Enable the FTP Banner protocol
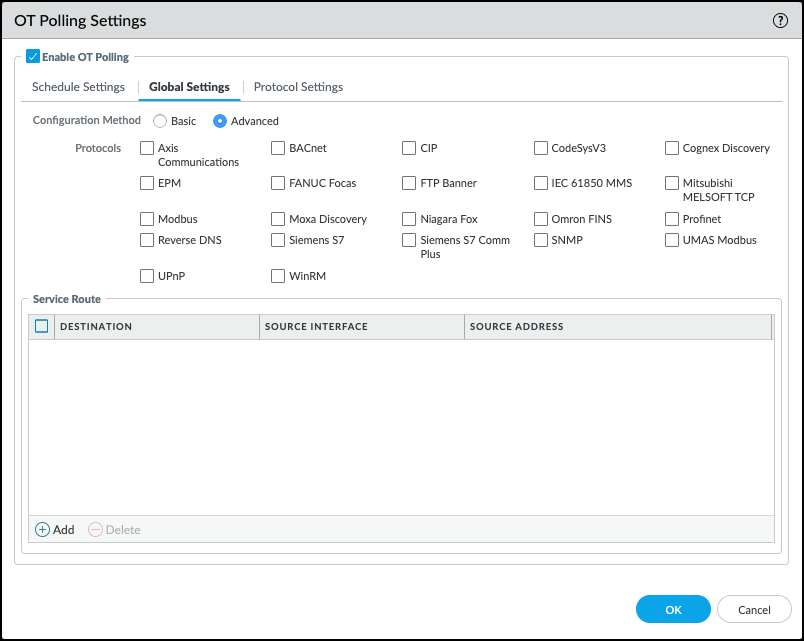The width and height of the screenshot is (804, 641). [409, 183]
